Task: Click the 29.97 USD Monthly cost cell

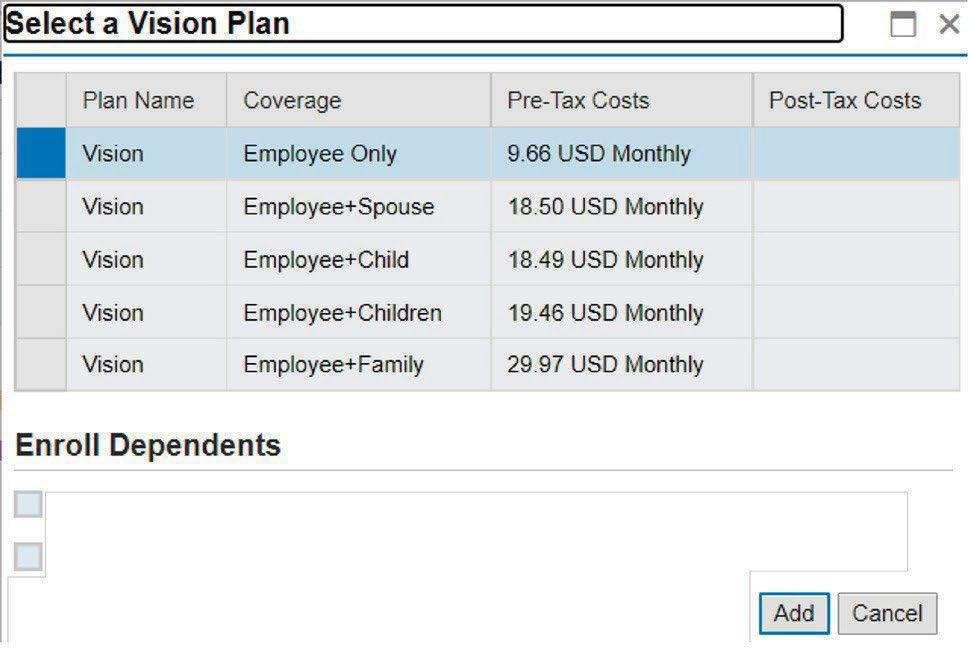Action: (x=605, y=364)
